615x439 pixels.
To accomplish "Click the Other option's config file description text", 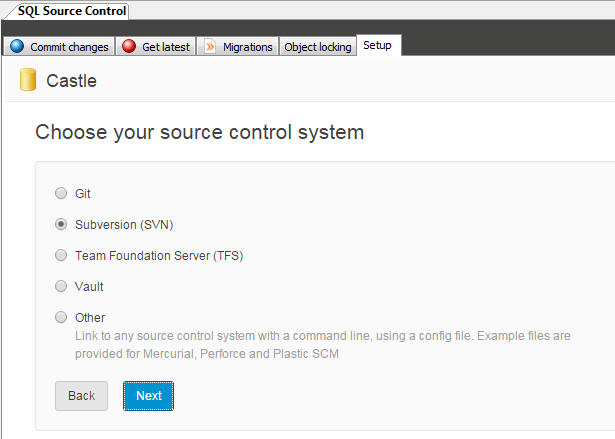I will point(322,345).
